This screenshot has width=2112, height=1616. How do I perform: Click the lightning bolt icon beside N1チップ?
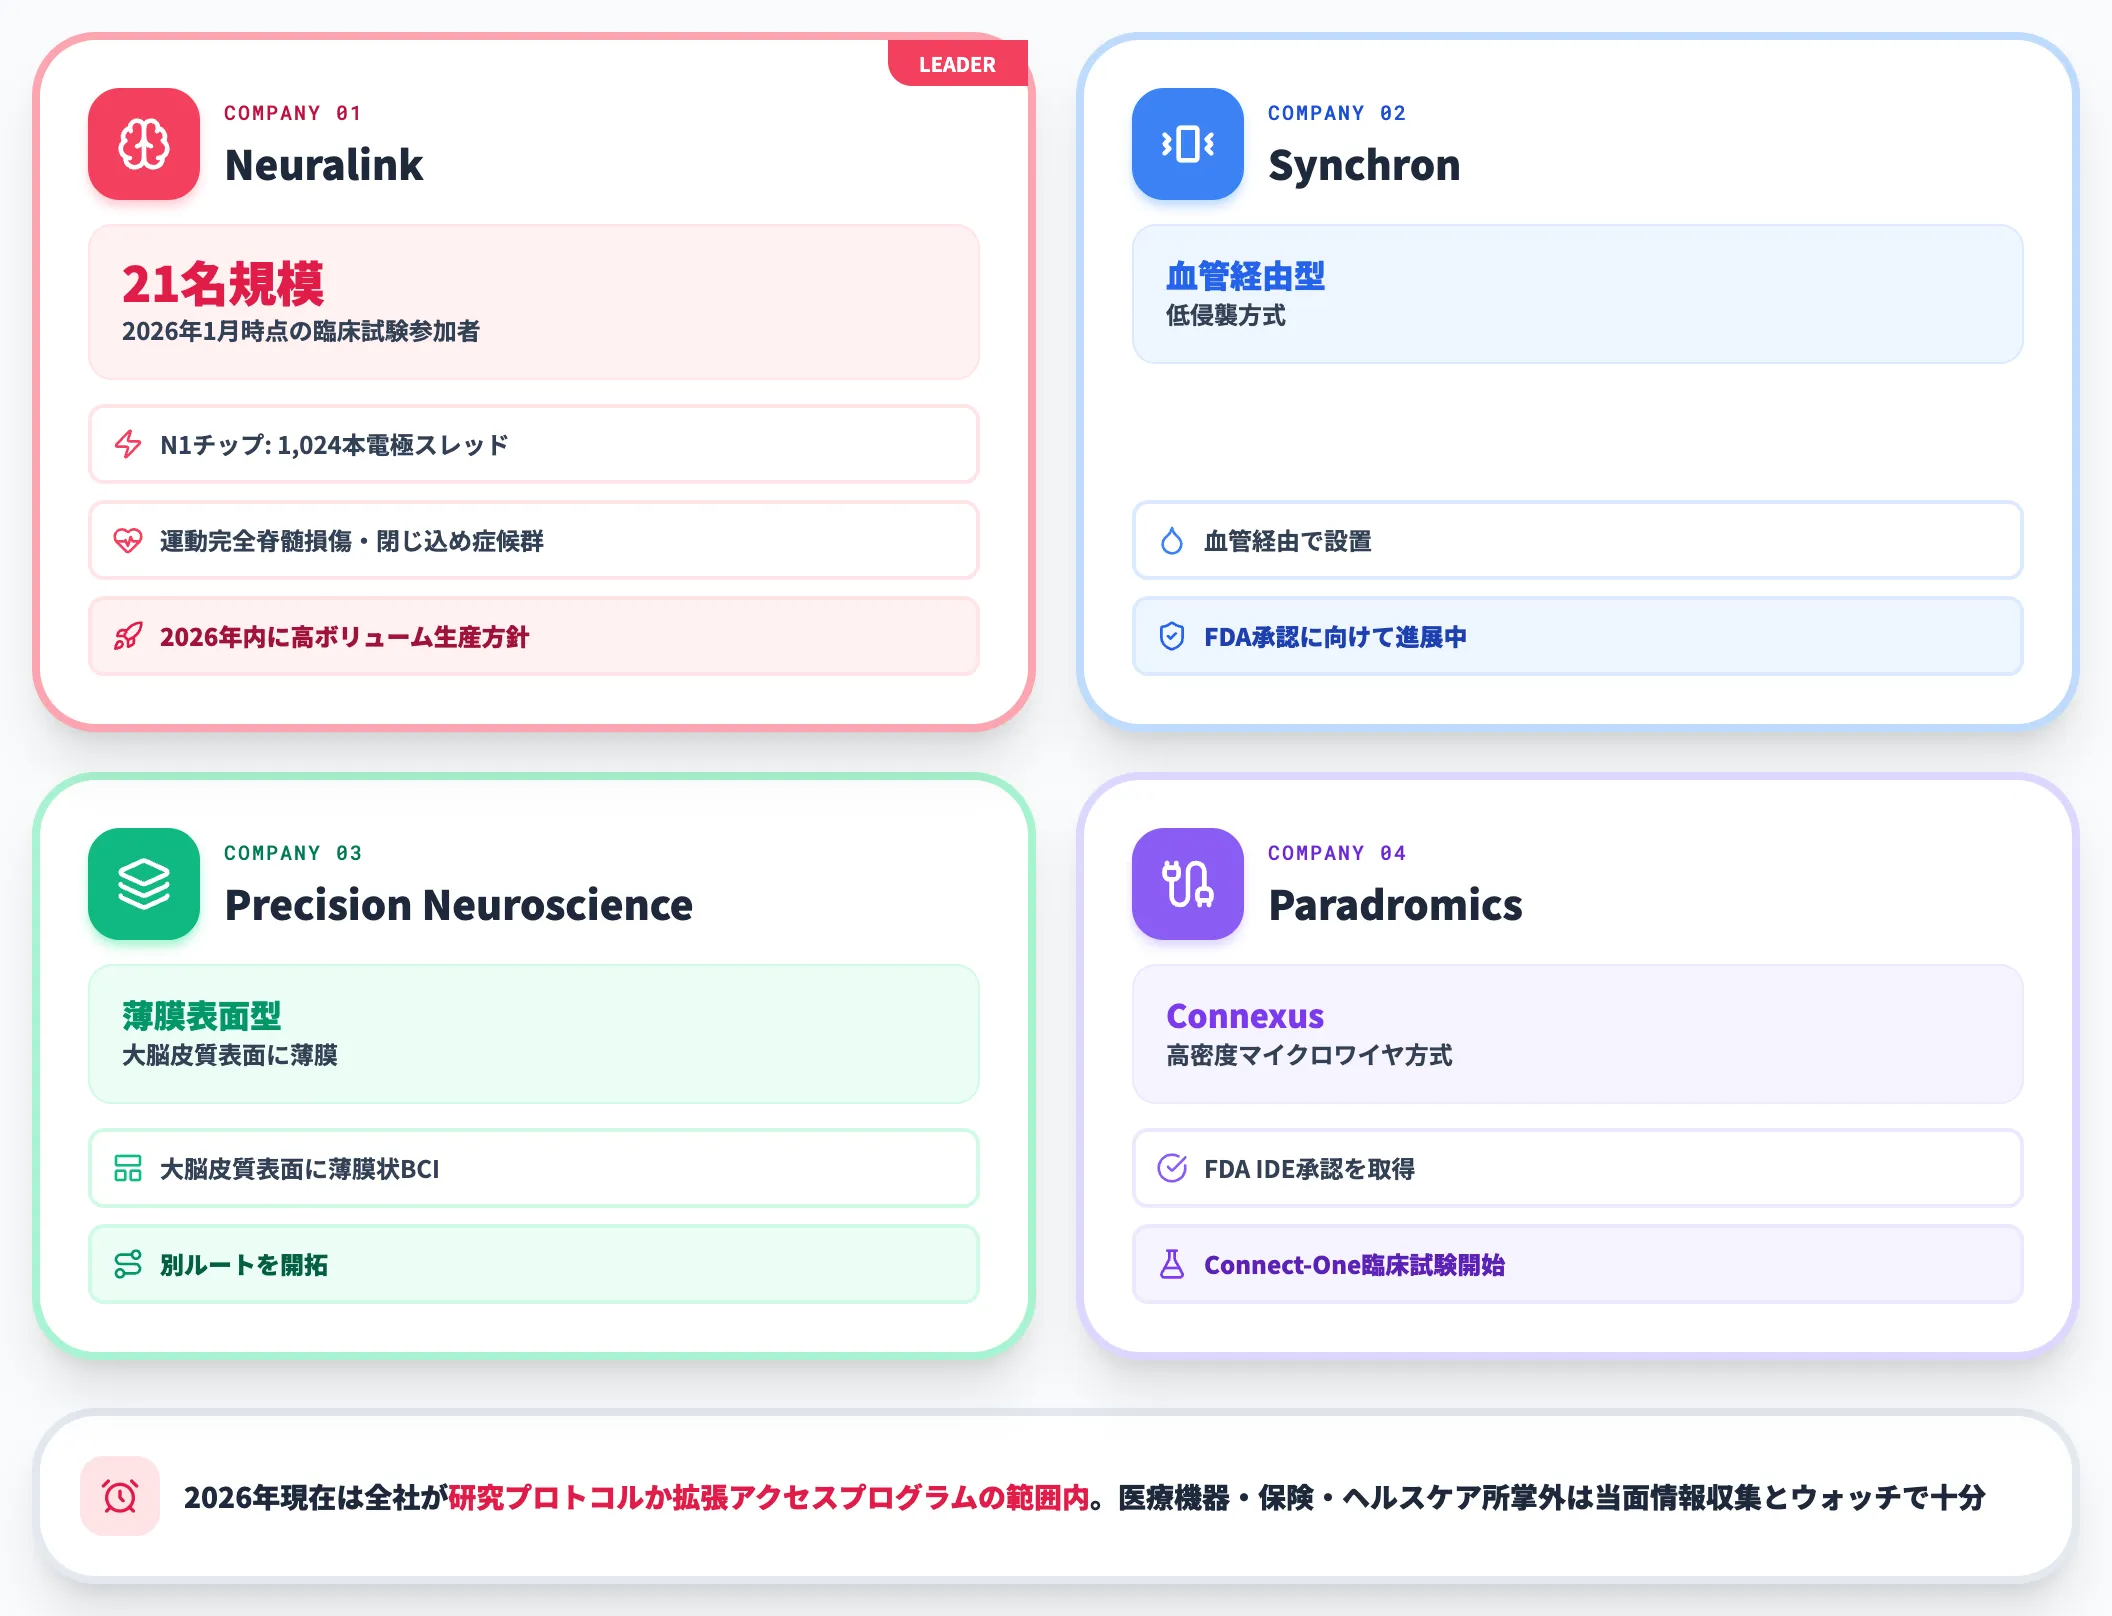pos(128,444)
